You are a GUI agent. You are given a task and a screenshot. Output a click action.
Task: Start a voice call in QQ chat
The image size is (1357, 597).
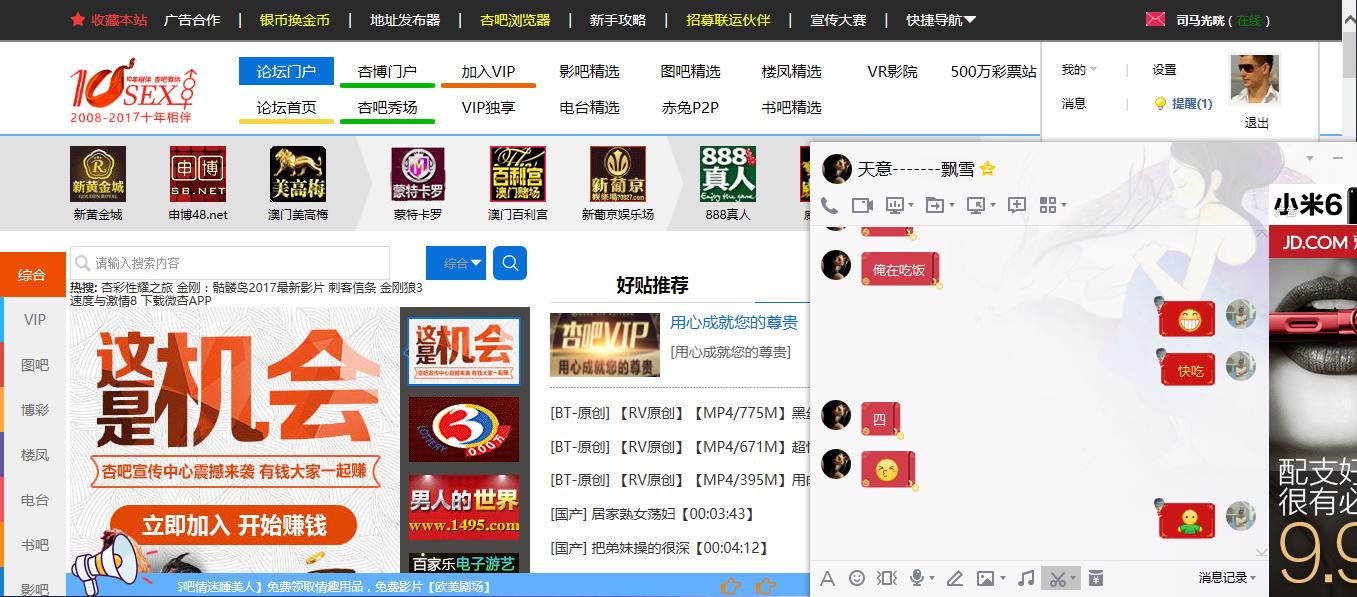coord(829,205)
